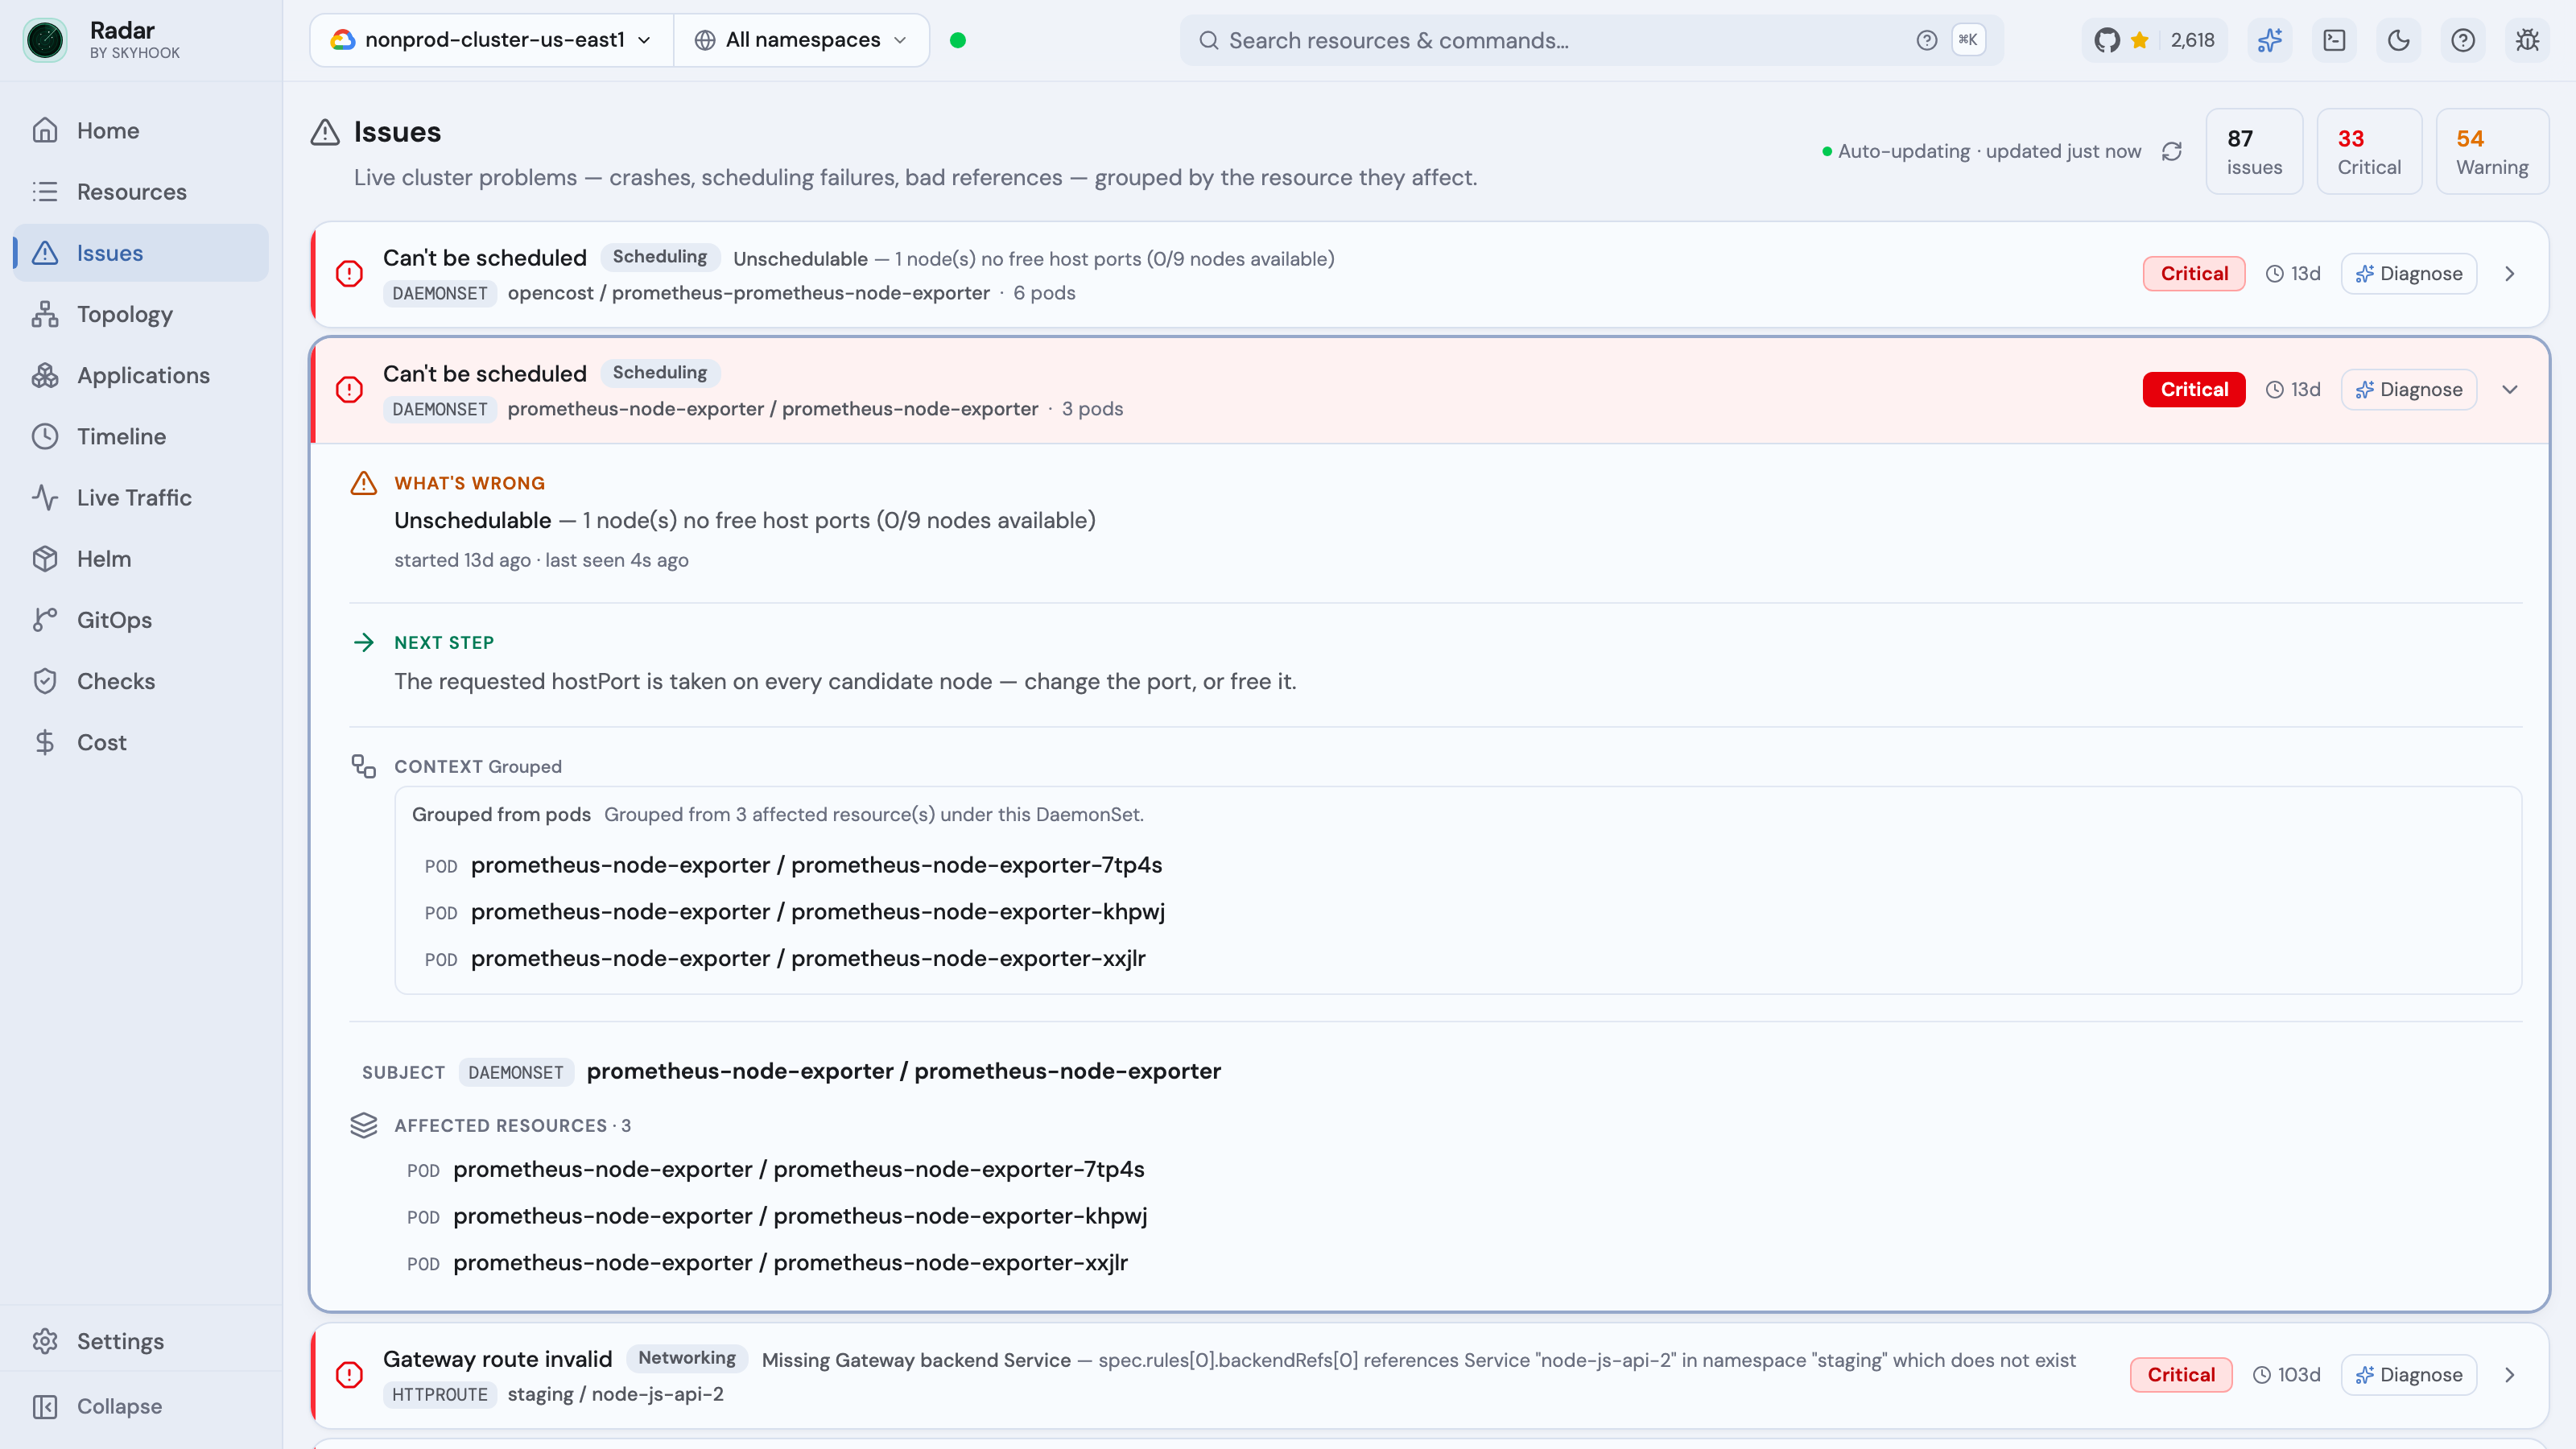The height and width of the screenshot is (1449, 2576).
Task: Open the subject DaemonSet prometheus-node-exporter link
Action: coord(903,1071)
